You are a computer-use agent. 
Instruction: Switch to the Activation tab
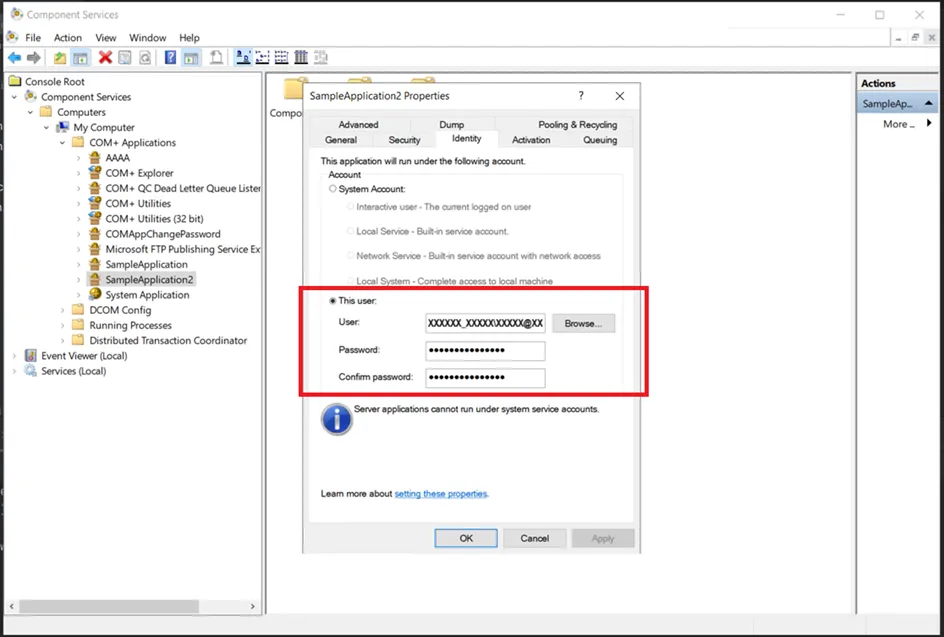tap(531, 140)
